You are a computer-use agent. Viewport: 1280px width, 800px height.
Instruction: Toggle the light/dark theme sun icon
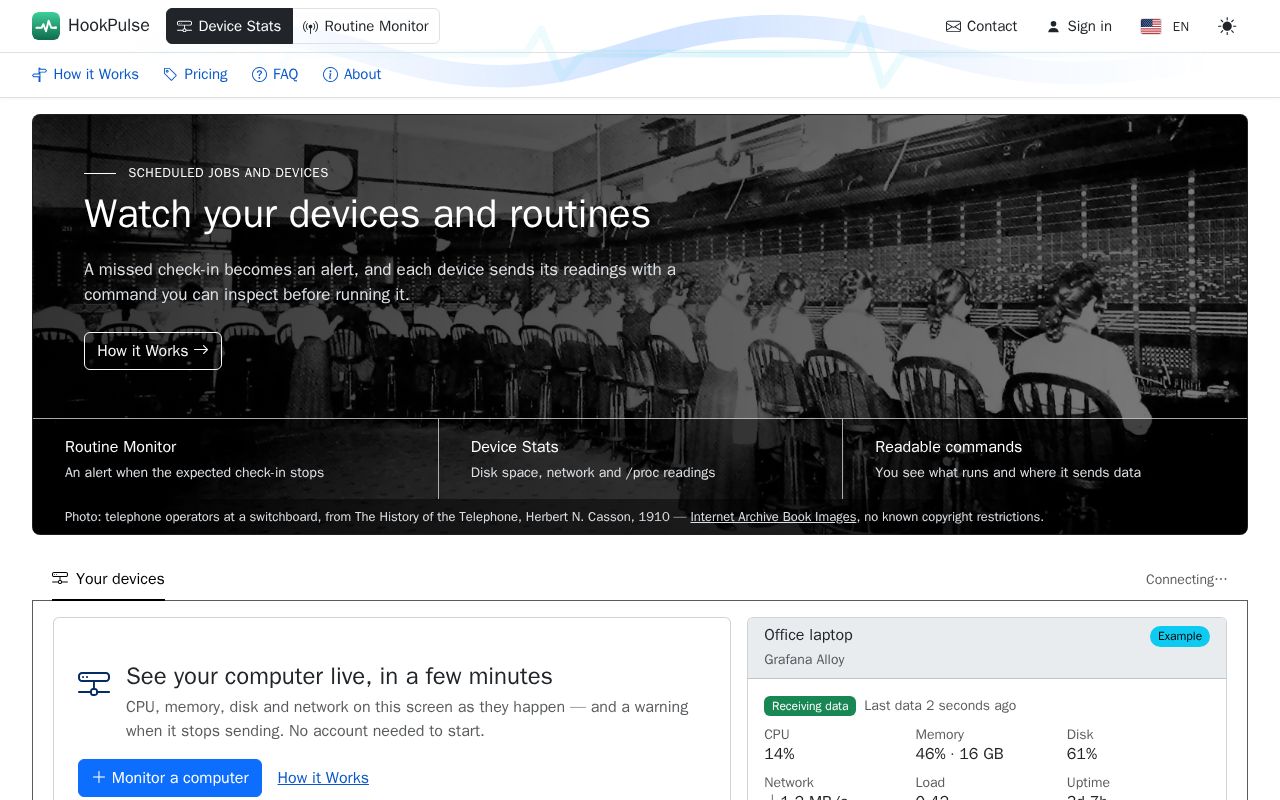click(1227, 26)
